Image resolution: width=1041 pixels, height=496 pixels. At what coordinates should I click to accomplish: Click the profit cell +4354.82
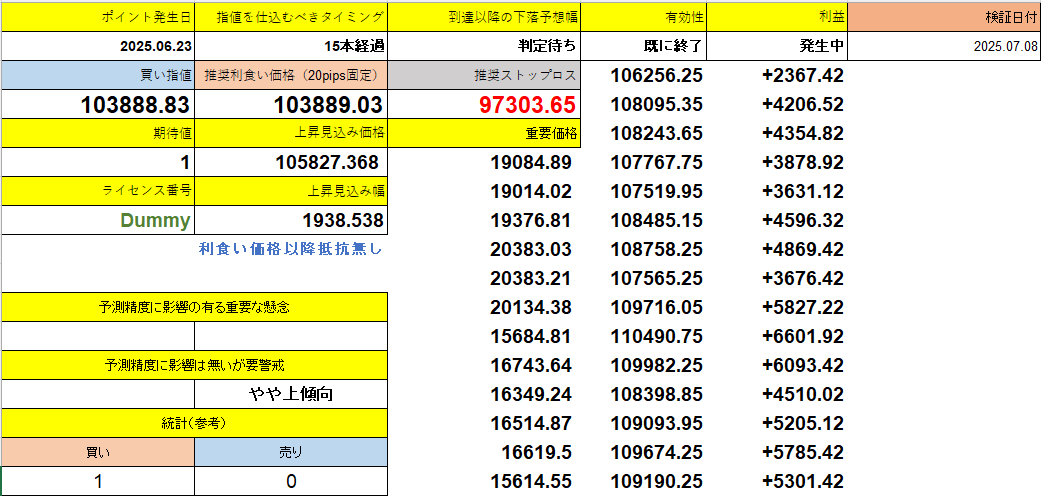click(x=803, y=133)
